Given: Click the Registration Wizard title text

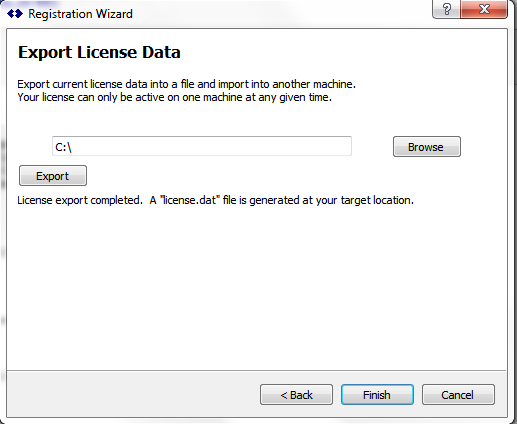Looking at the screenshot, I should [80, 14].
